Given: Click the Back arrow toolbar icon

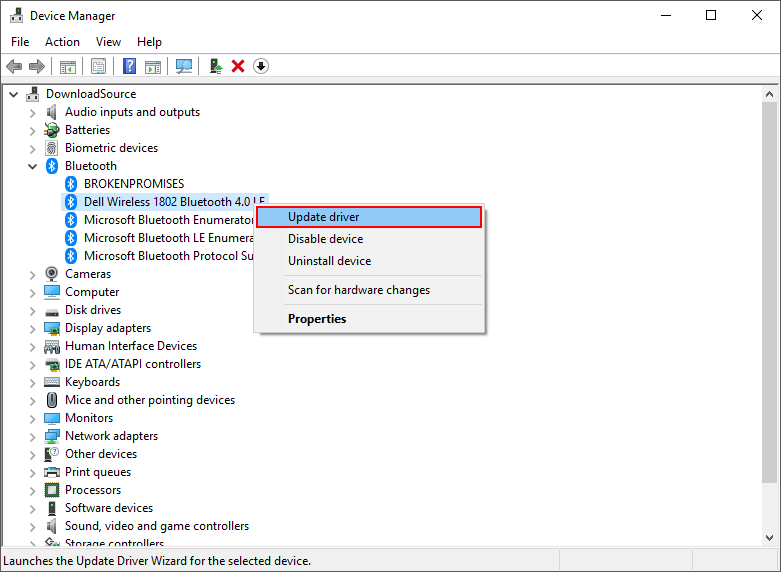Looking at the screenshot, I should (14, 66).
